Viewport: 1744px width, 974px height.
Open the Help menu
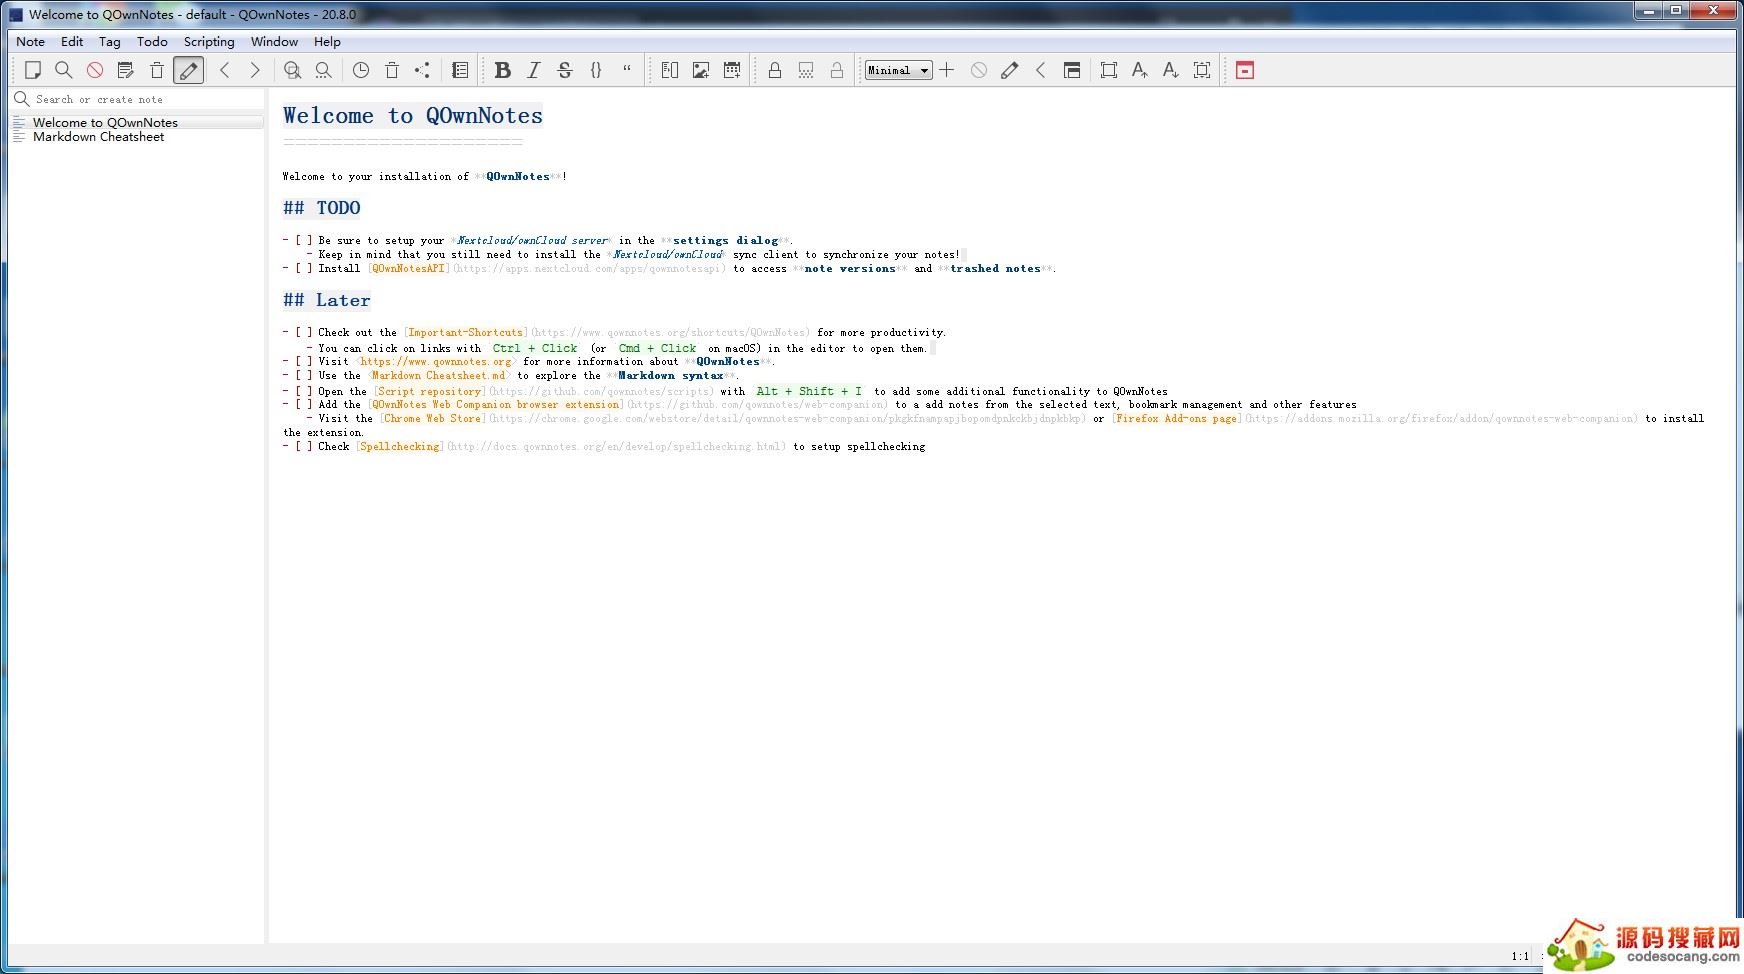coord(327,41)
